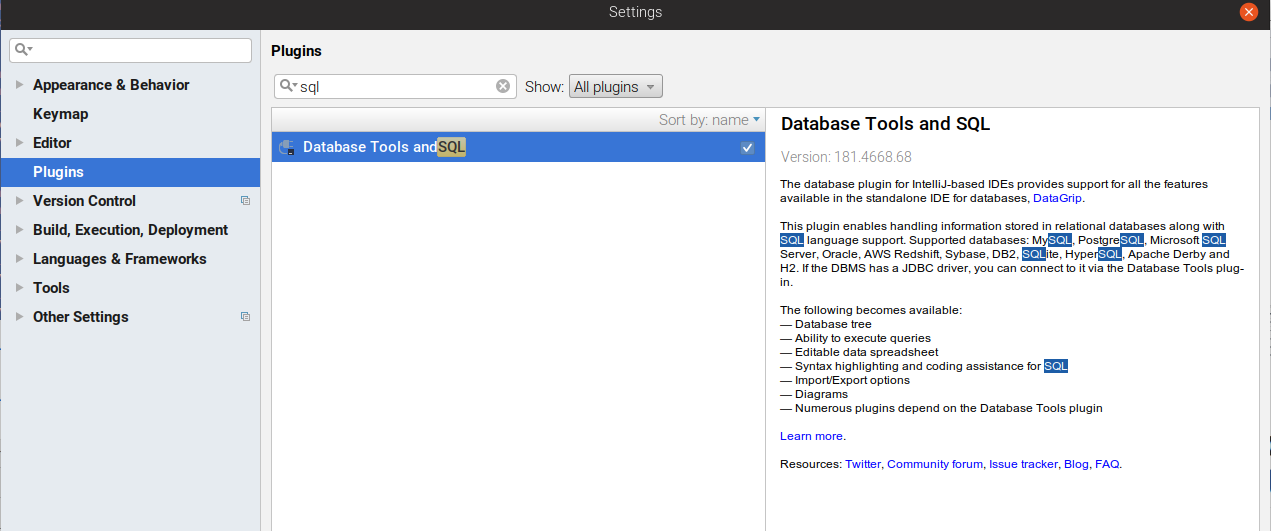This screenshot has height=531, width=1271.
Task: Disable the Database Tools and SQL checkbox
Action: [747, 148]
